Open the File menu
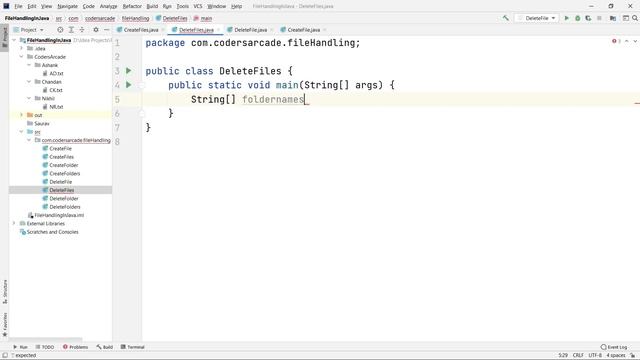640x360 pixels. pos(18,6)
